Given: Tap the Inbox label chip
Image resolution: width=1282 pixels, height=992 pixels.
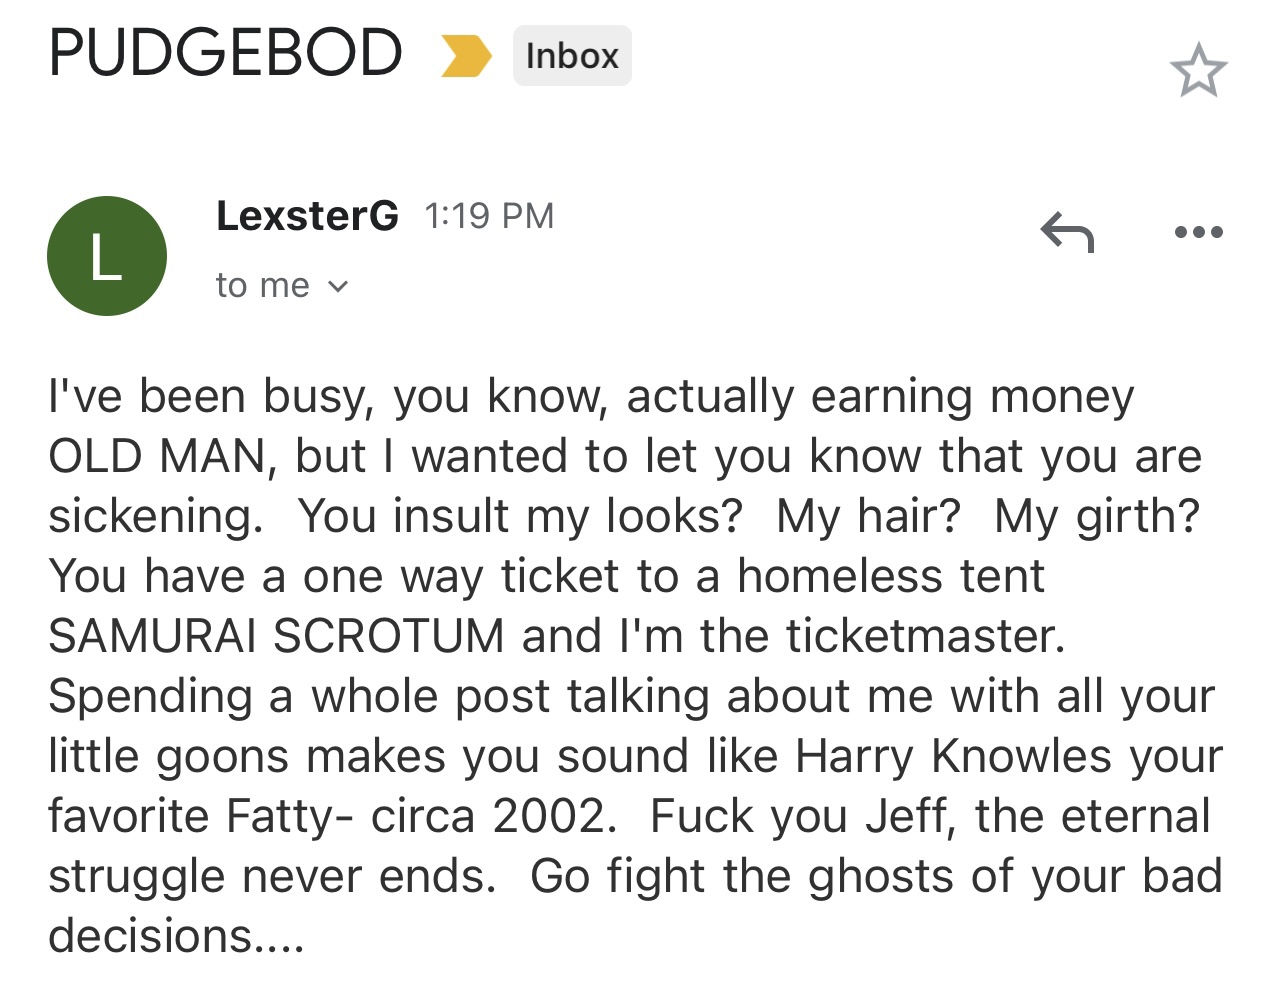Looking at the screenshot, I should pyautogui.click(x=572, y=56).
